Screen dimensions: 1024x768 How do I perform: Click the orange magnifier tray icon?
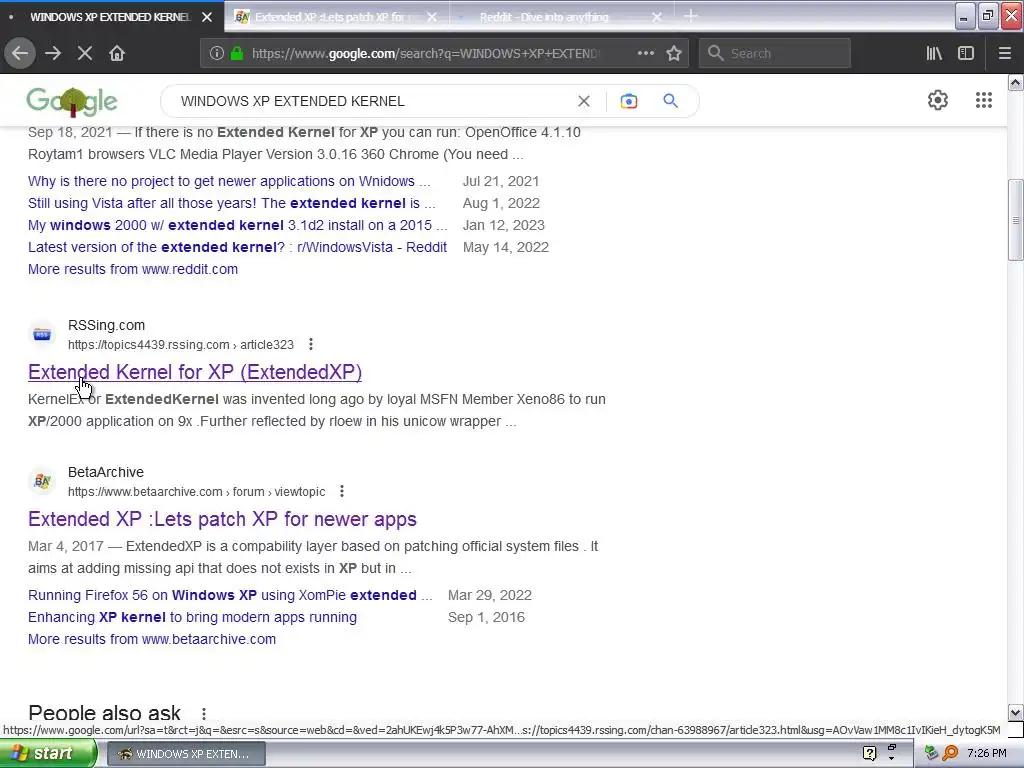click(950, 754)
